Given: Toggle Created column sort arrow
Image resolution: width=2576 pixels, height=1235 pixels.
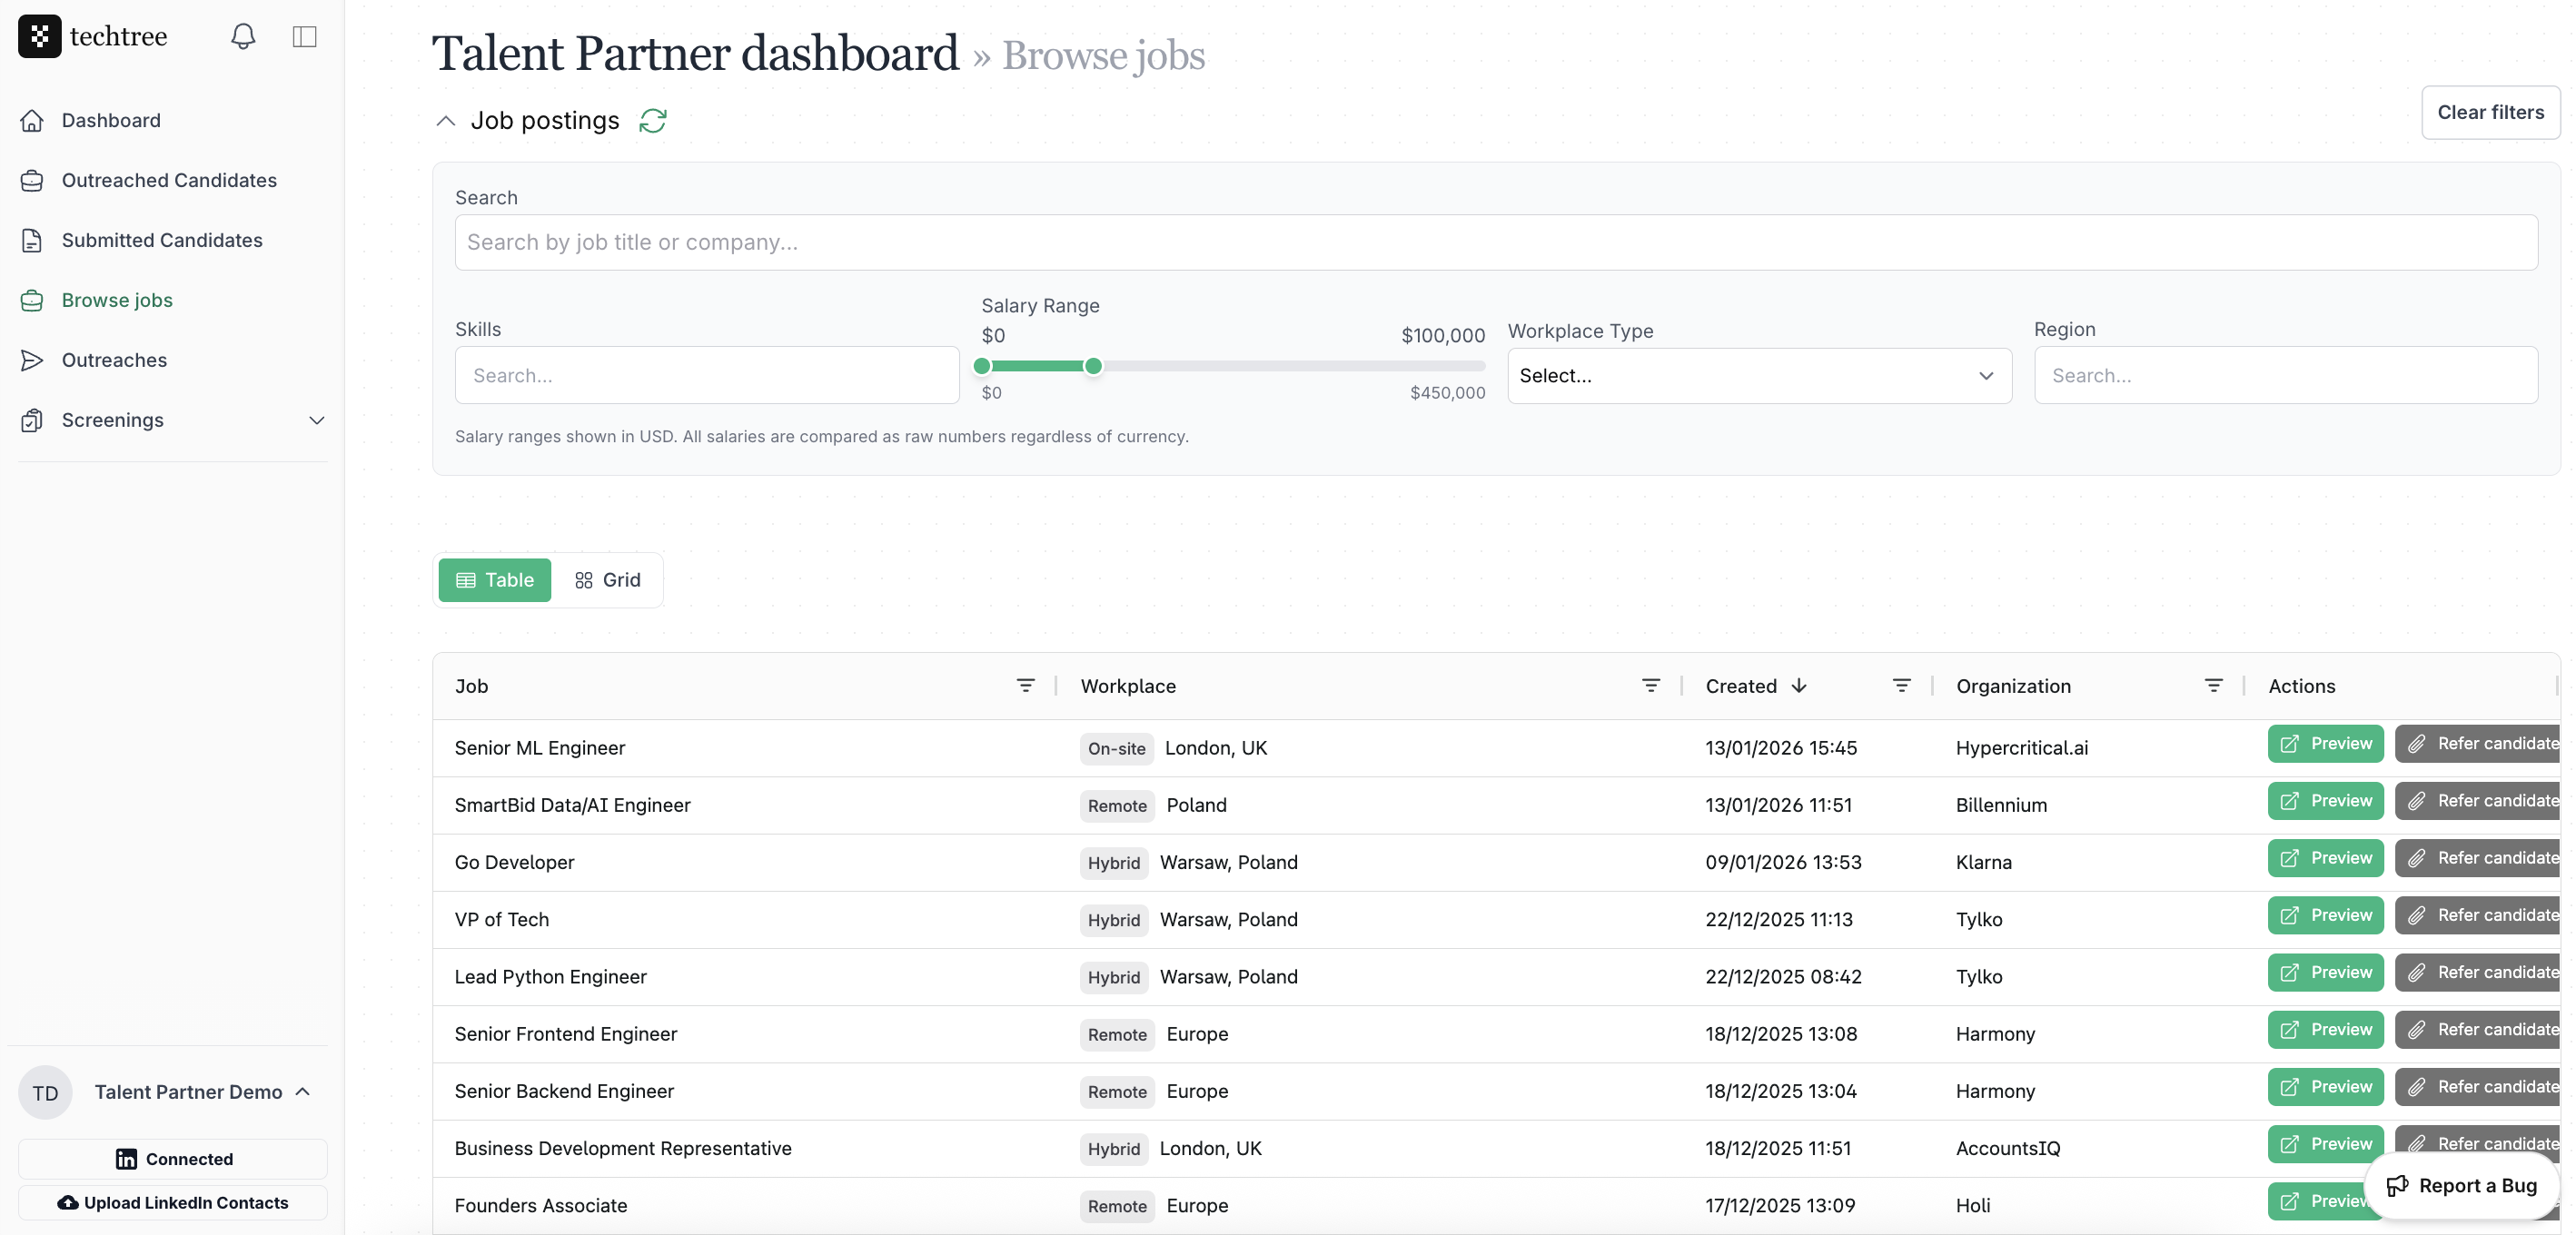Looking at the screenshot, I should (1799, 685).
